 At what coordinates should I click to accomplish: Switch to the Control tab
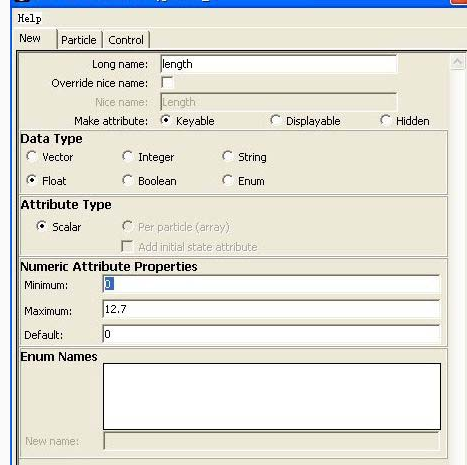pyautogui.click(x=126, y=40)
